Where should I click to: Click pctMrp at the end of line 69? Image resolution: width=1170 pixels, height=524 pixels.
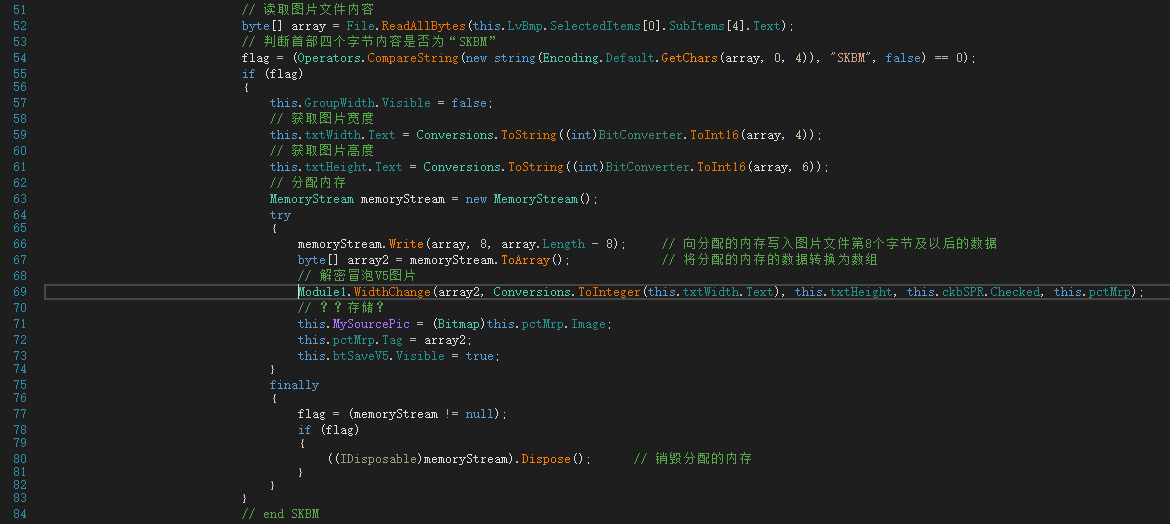click(x=1110, y=292)
